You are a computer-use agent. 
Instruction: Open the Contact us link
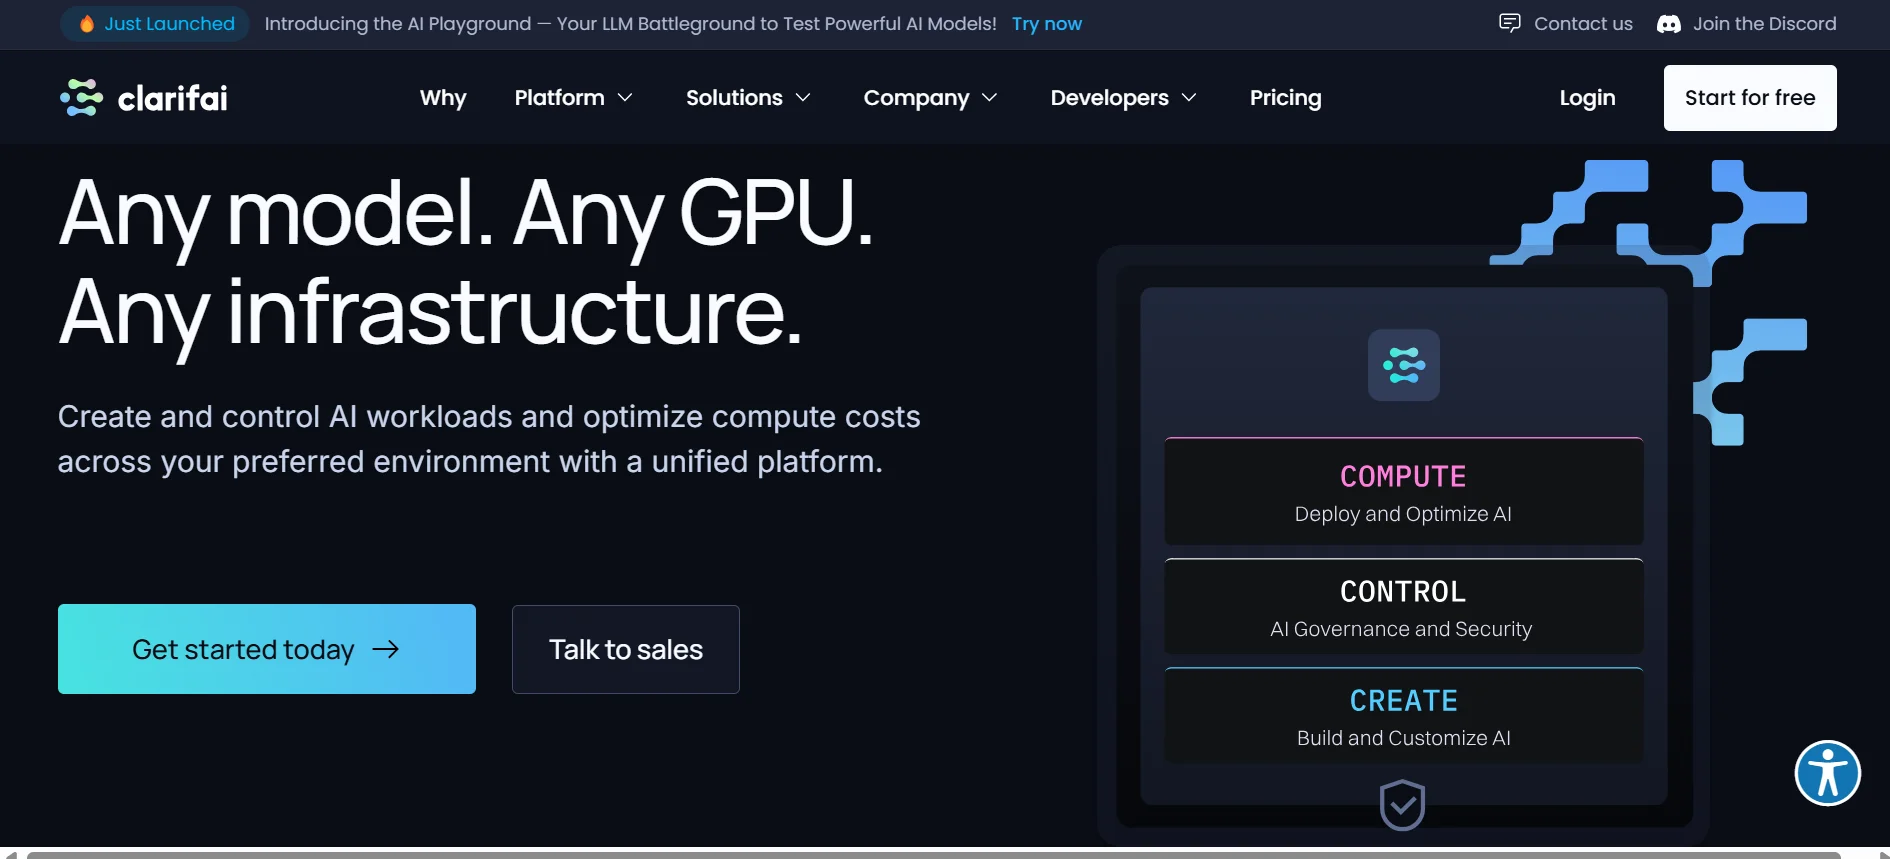click(1583, 24)
